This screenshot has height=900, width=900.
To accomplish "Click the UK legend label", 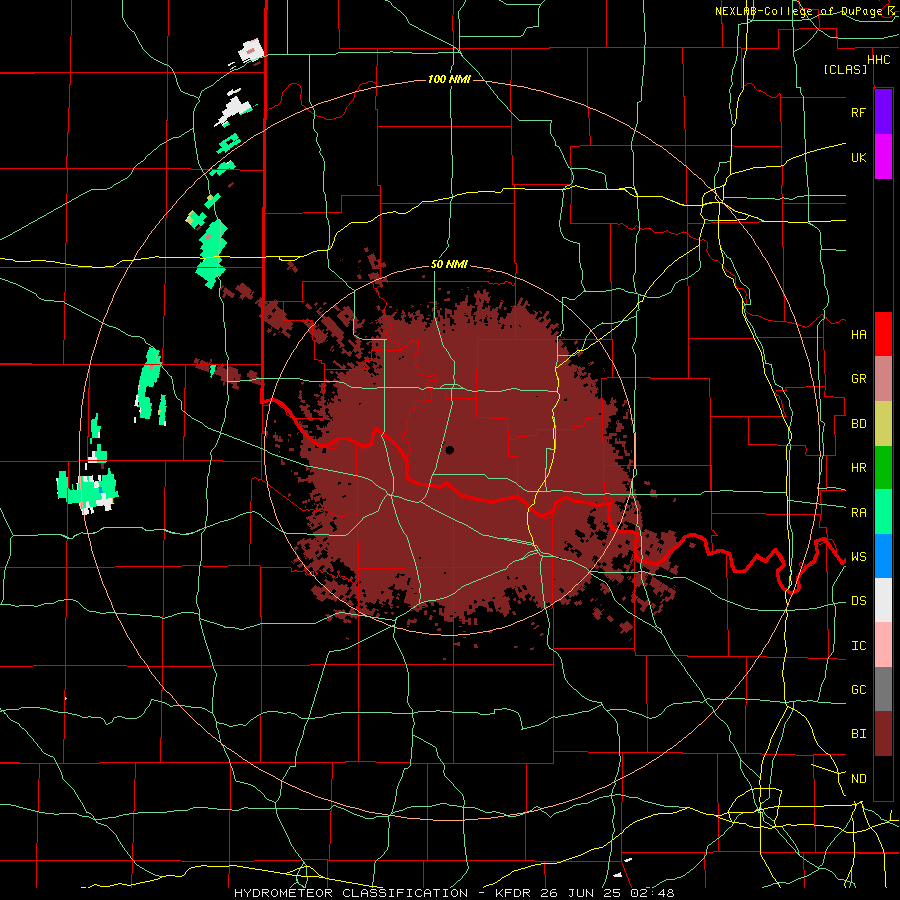I will tap(858, 157).
